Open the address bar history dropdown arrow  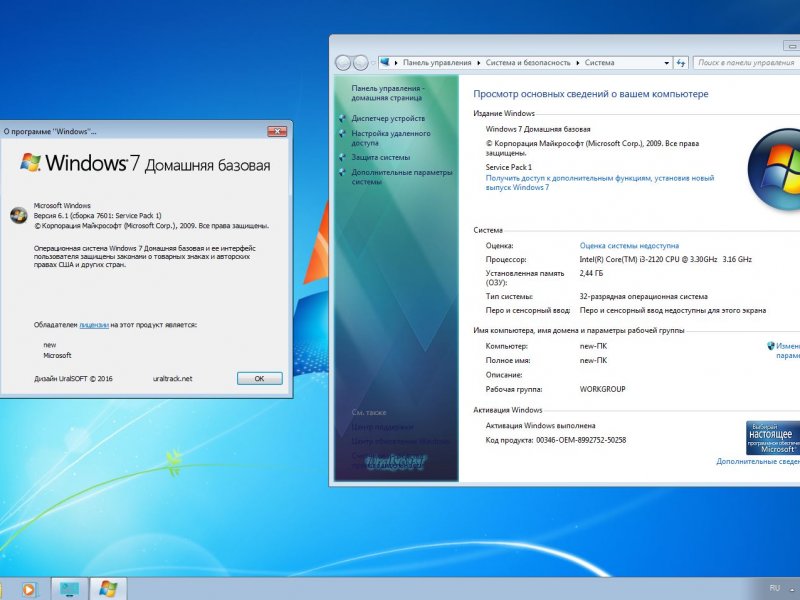[666, 63]
